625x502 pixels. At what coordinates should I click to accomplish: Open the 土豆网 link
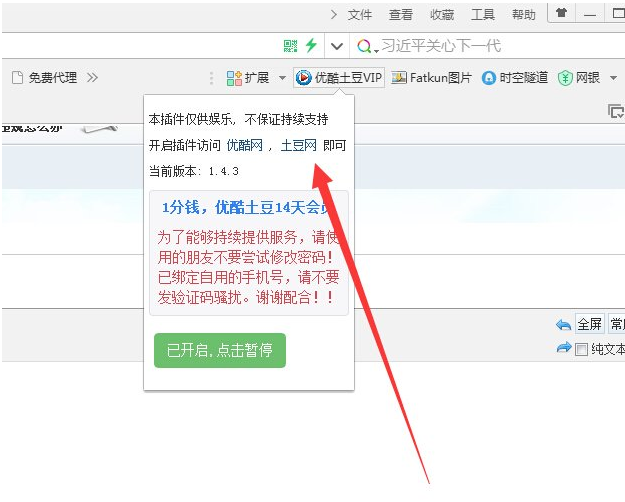(299, 145)
